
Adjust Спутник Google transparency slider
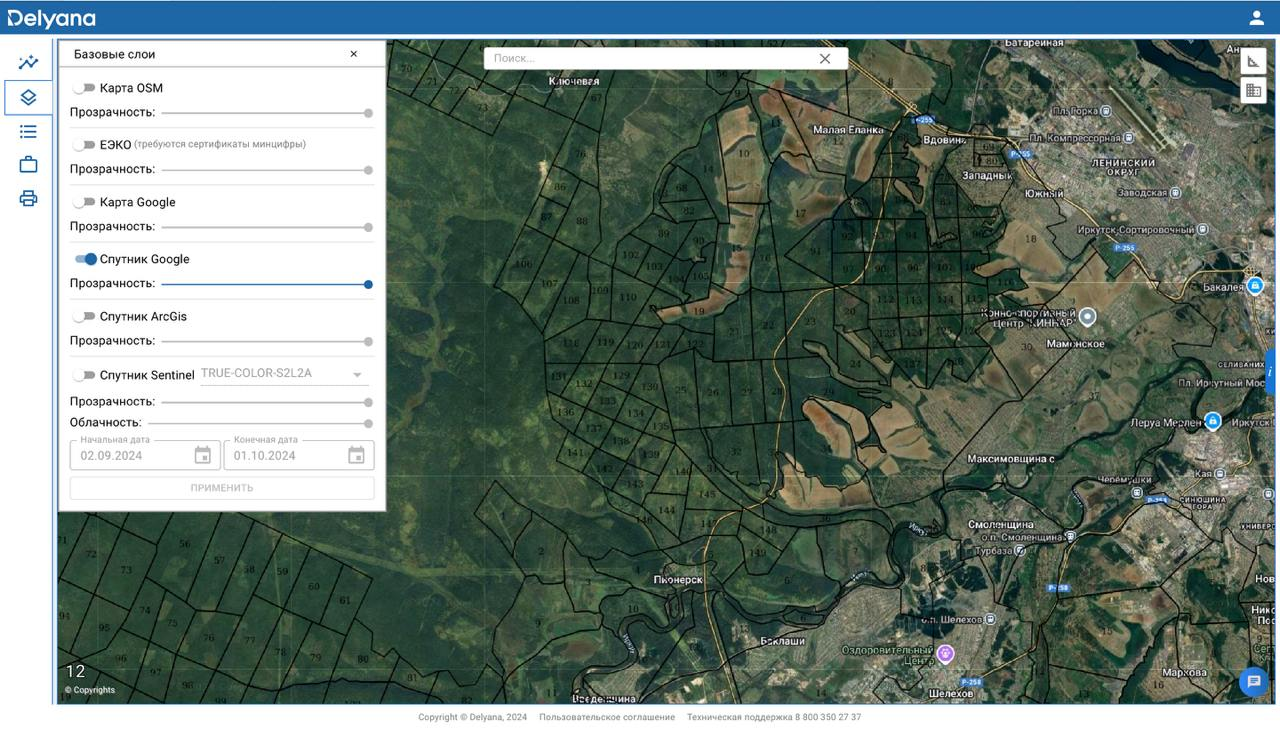[267, 284]
